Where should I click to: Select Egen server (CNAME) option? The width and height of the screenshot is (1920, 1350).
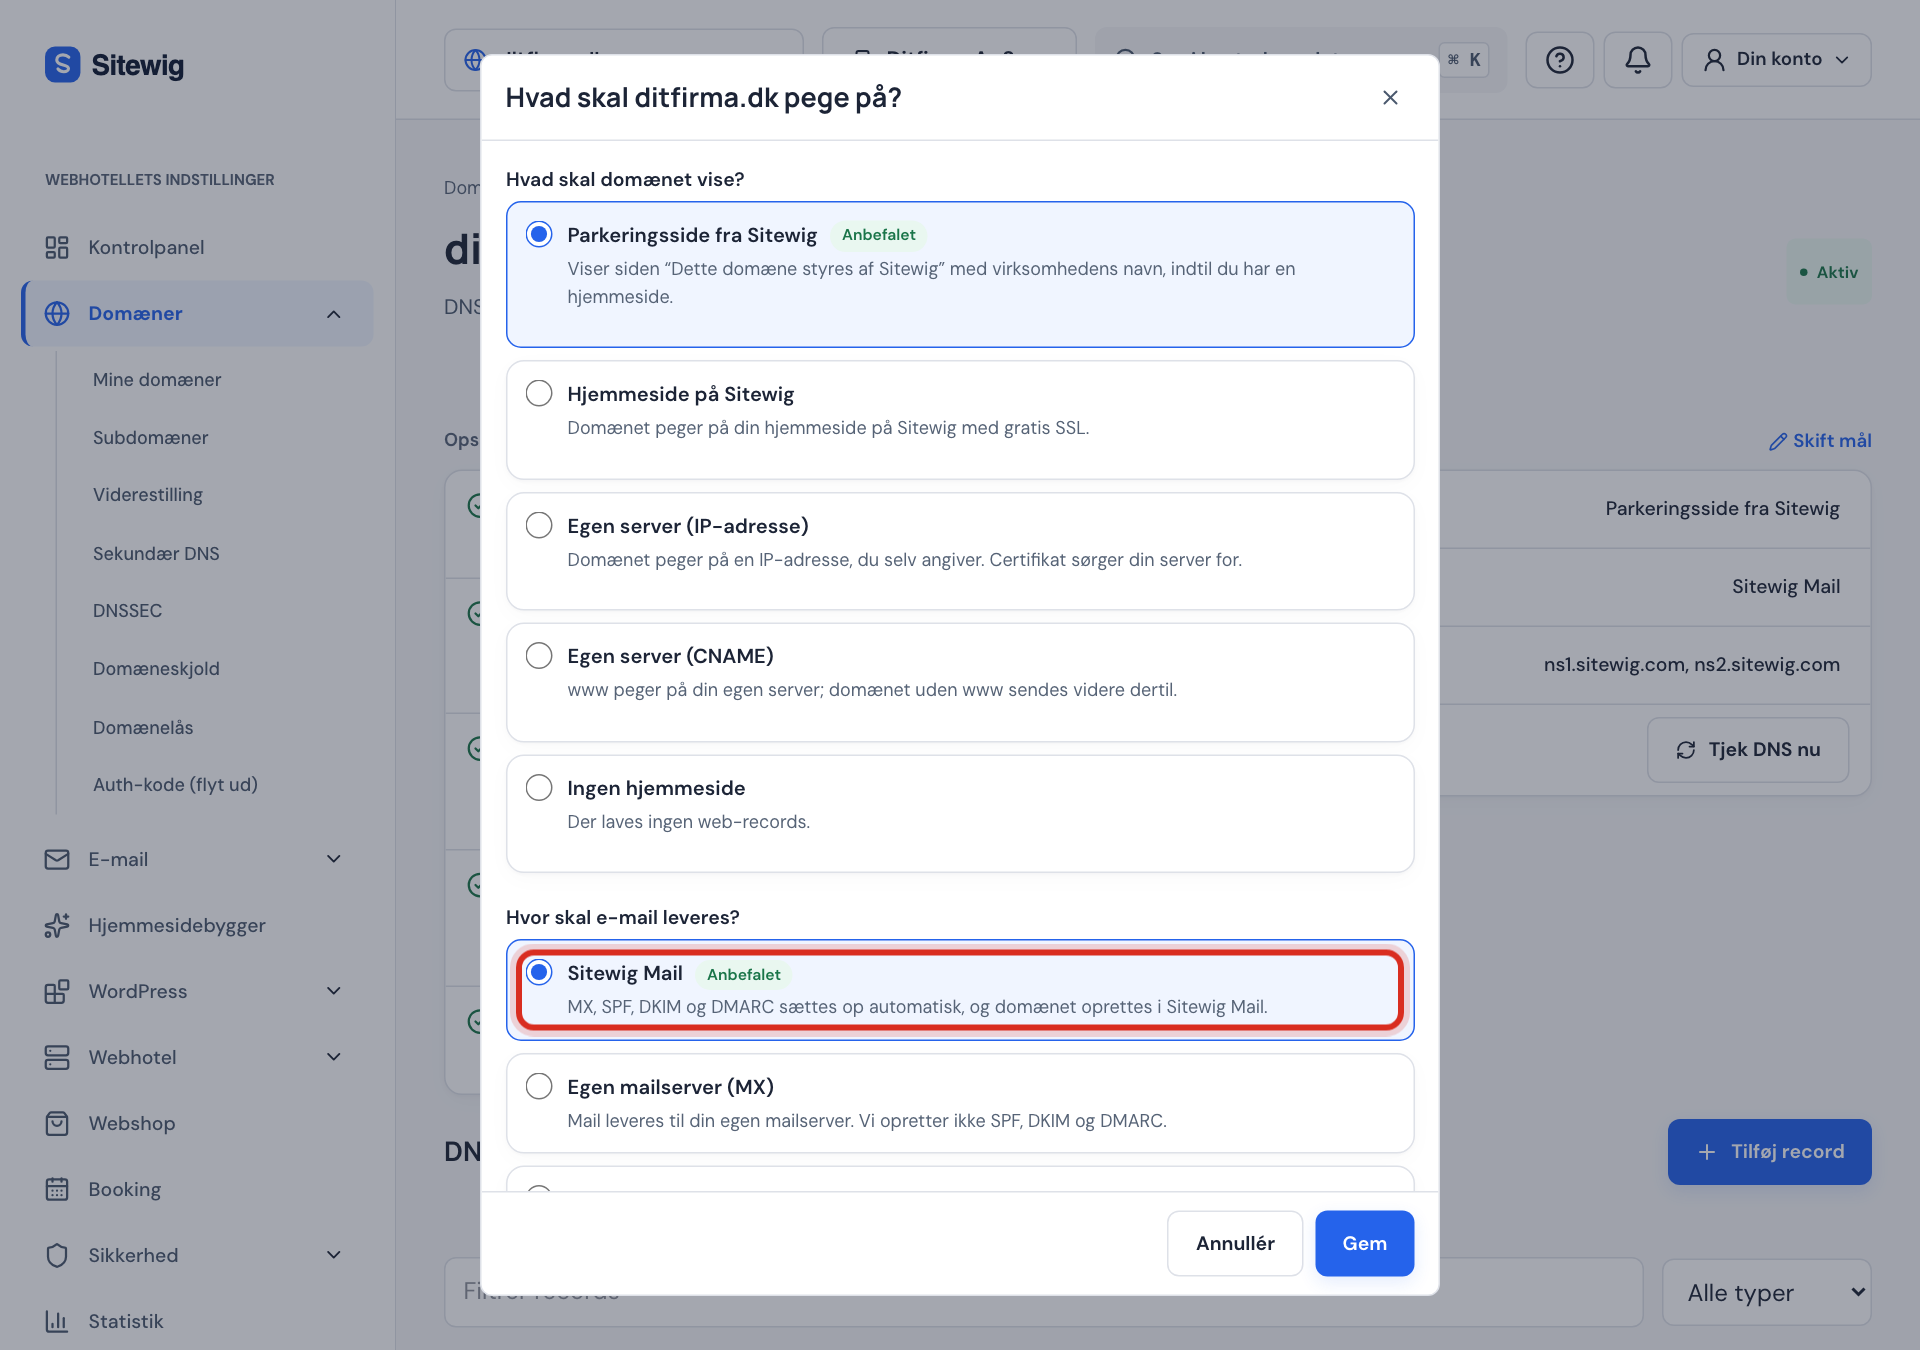[x=539, y=655]
